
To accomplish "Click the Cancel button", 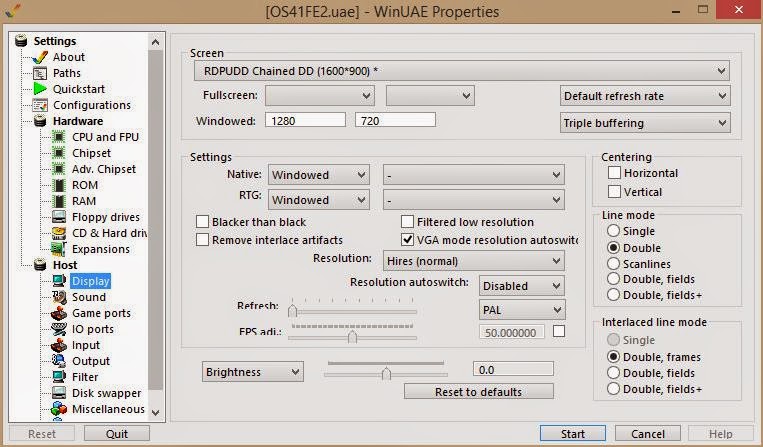I will pos(648,433).
